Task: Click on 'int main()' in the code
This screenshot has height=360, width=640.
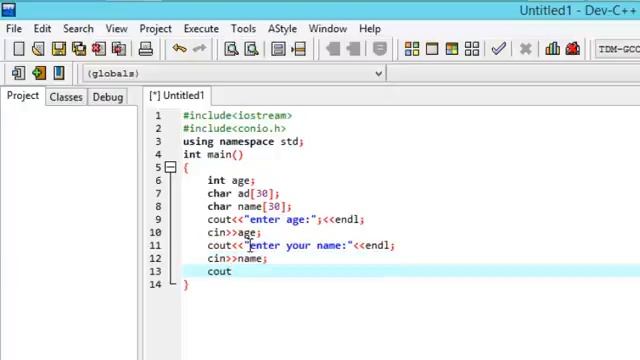Action: [213, 155]
